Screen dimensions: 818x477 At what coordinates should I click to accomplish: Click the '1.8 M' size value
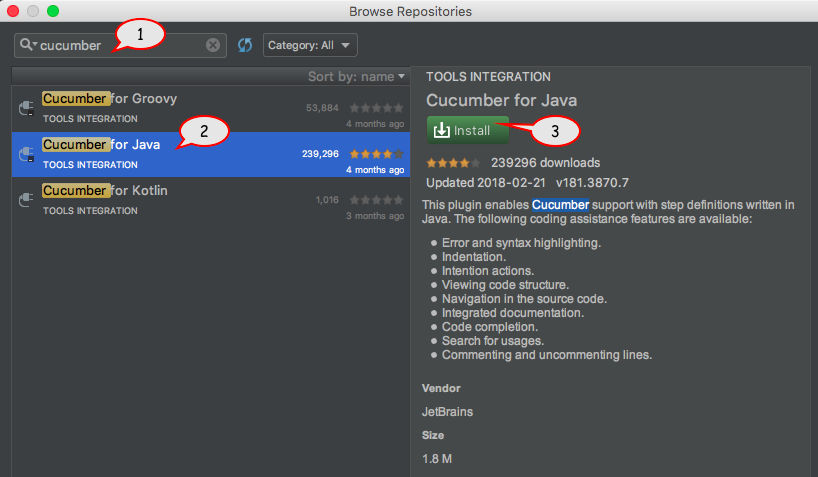tap(437, 459)
